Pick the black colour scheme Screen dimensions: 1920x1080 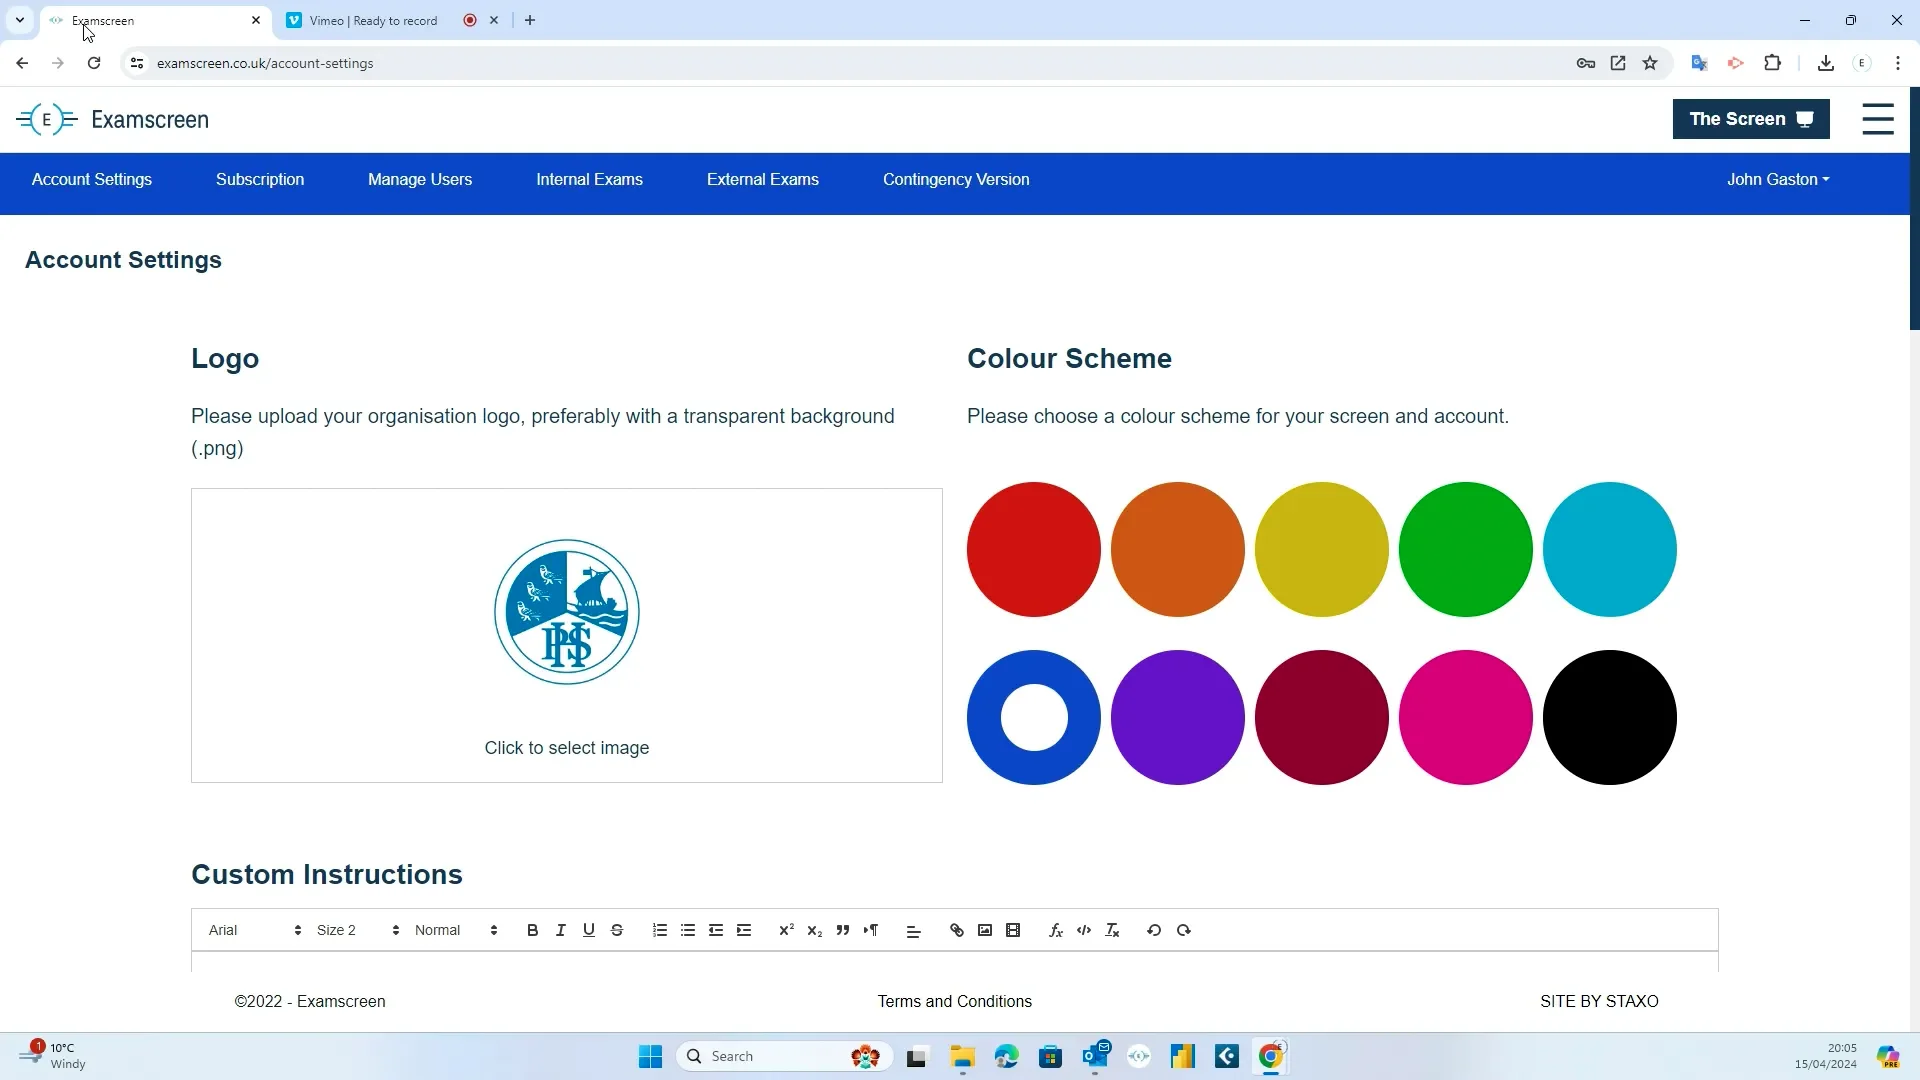[x=1610, y=718]
